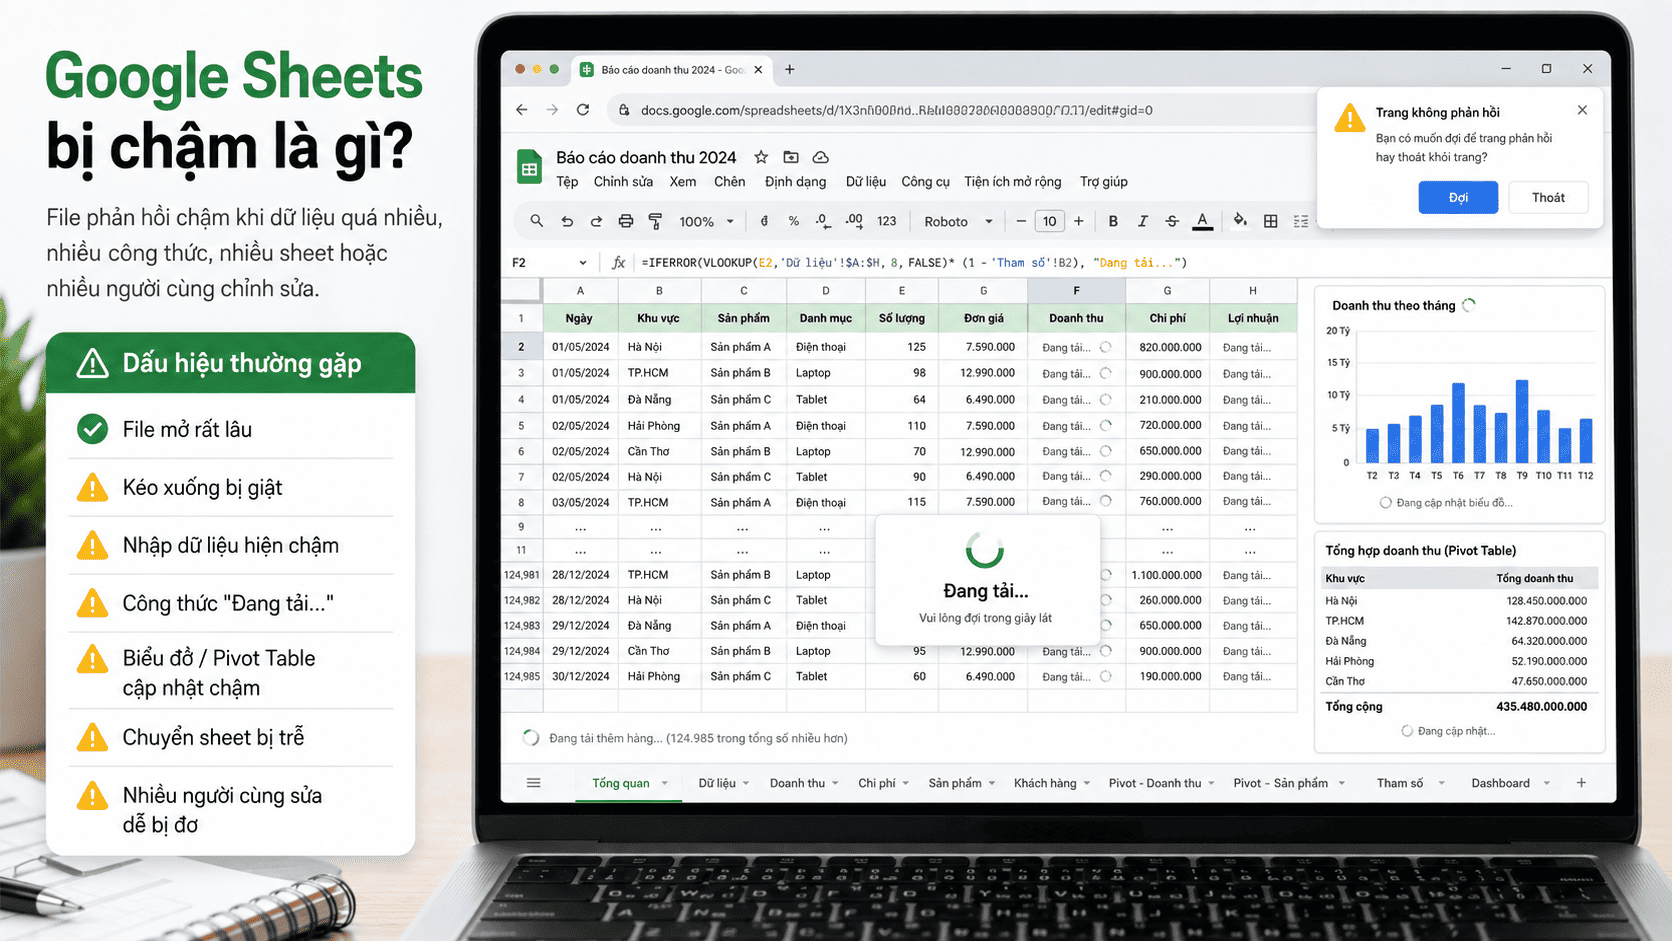Select the paint format tool
This screenshot has width=1672, height=941.
click(x=655, y=221)
